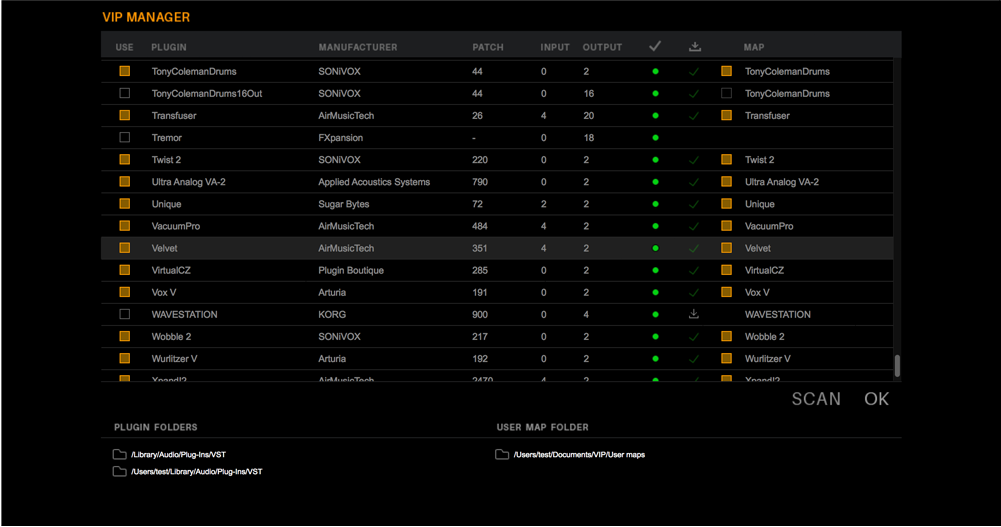Click the Wobble 2 map name
The height and width of the screenshot is (527, 1001).
tap(765, 337)
